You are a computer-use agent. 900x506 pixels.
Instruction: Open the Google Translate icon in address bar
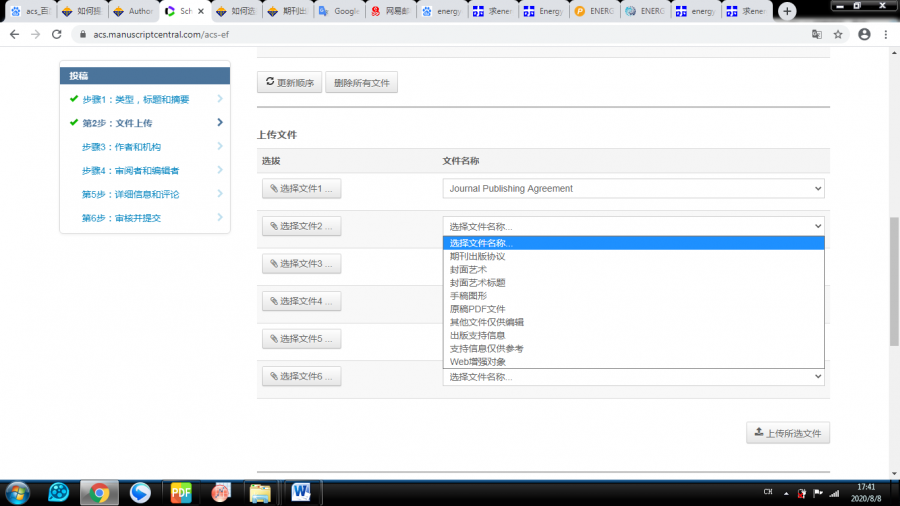816,34
